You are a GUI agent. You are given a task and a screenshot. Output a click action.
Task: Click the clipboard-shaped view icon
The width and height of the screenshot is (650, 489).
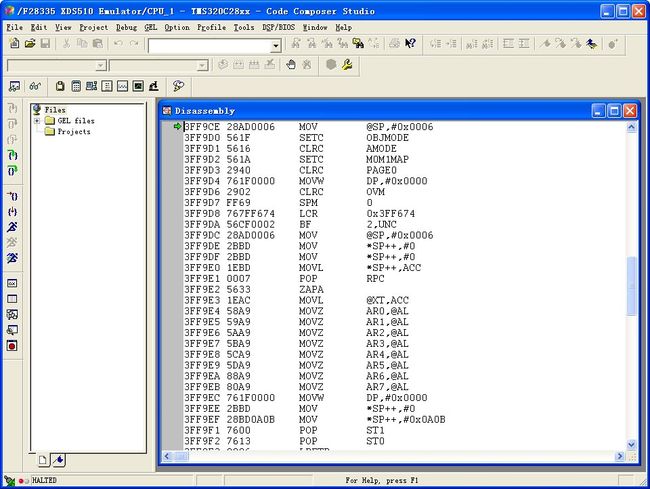click(60, 86)
